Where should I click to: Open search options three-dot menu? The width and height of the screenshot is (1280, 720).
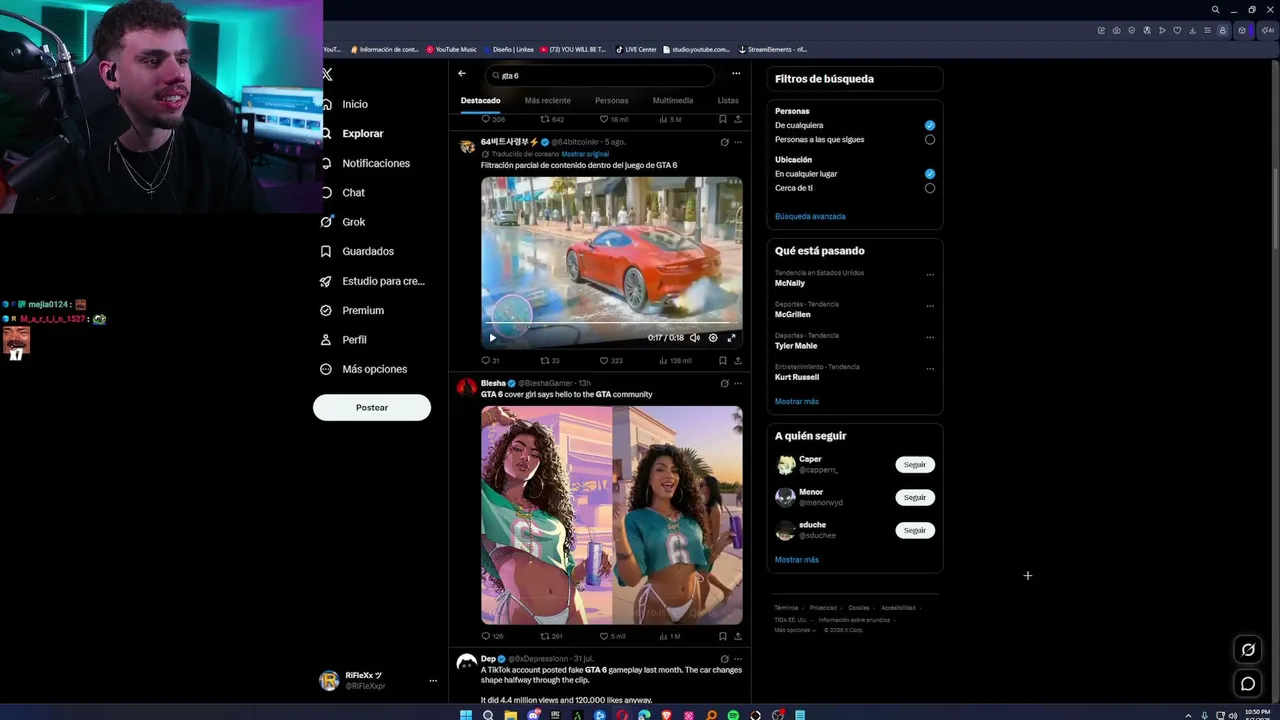[x=736, y=73]
